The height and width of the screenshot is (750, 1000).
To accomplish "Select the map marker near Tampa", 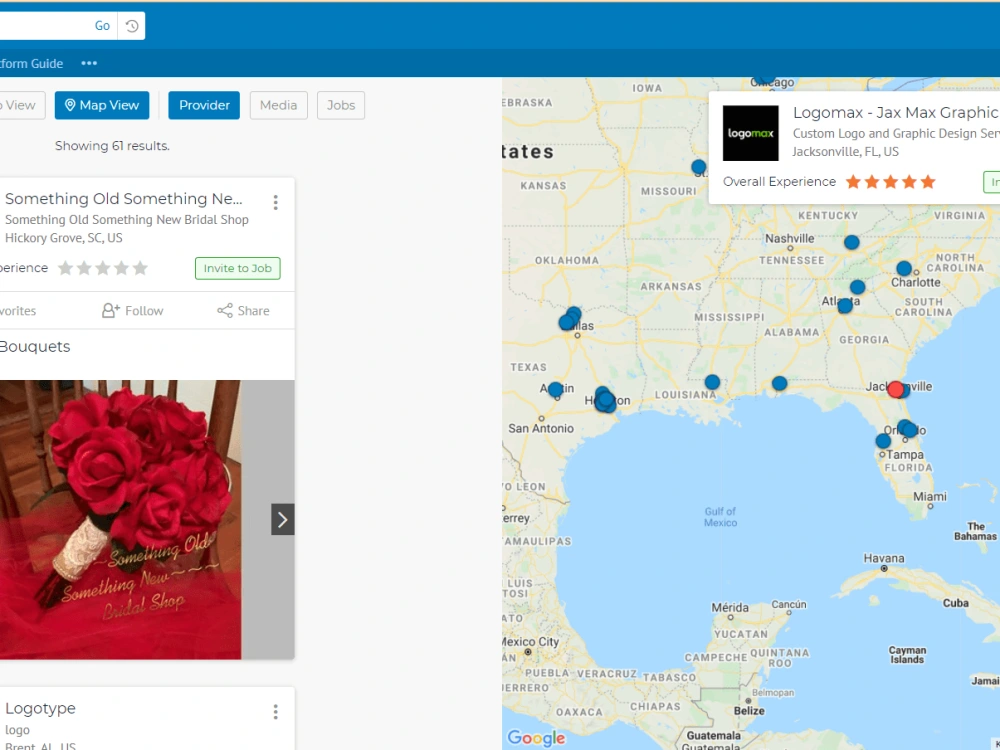I will [883, 441].
